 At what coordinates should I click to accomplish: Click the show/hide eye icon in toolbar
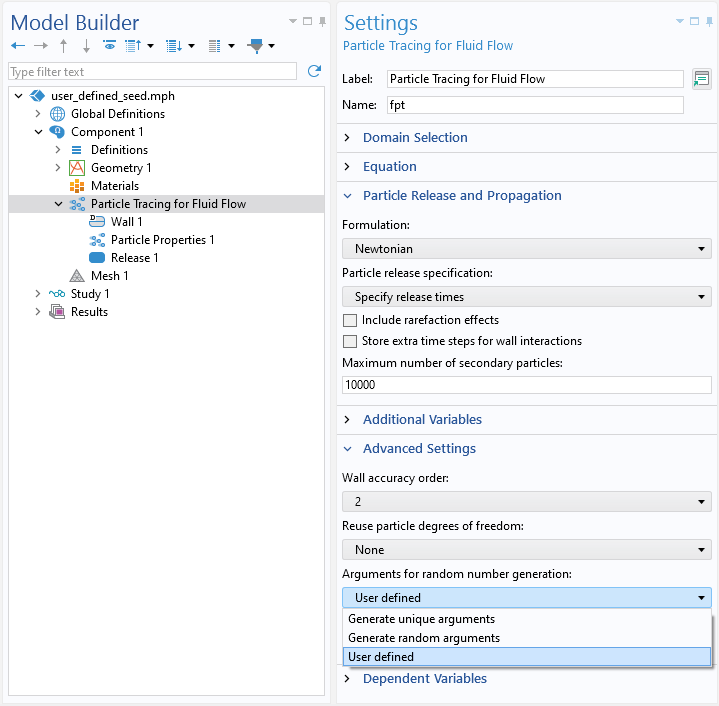[109, 46]
